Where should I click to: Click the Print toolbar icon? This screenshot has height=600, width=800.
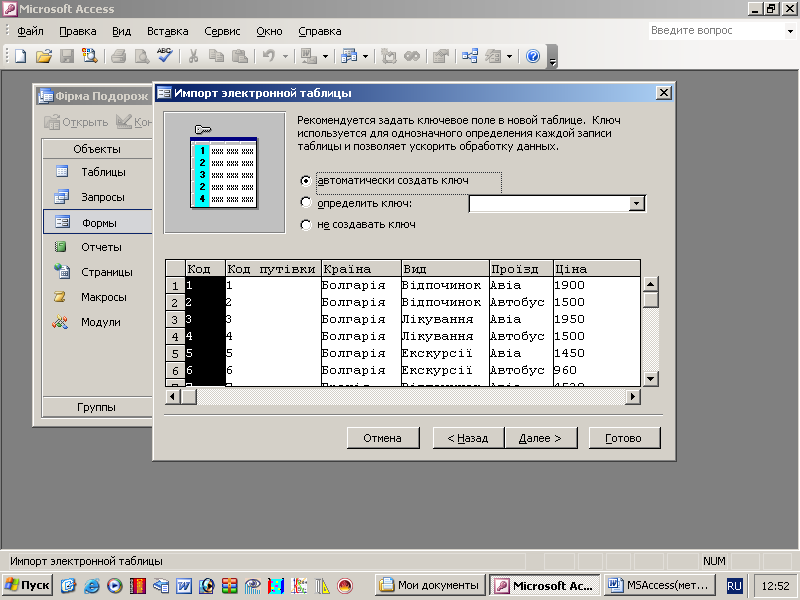(118, 56)
